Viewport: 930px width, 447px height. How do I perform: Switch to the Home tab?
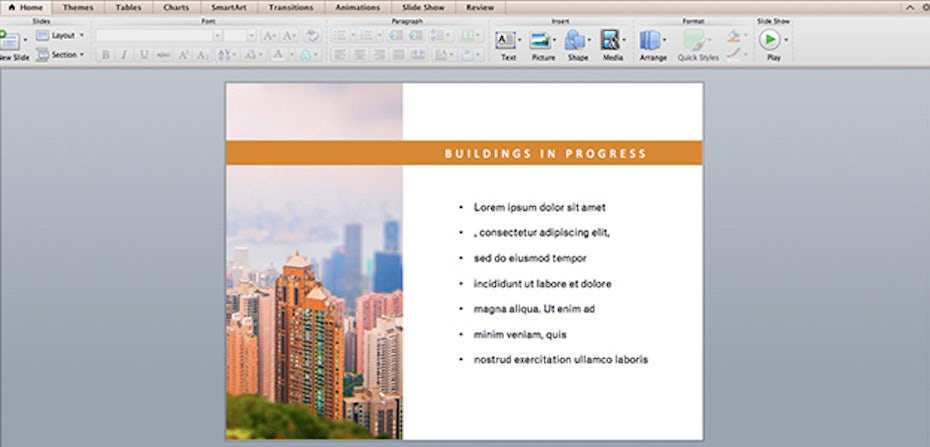tap(26, 8)
